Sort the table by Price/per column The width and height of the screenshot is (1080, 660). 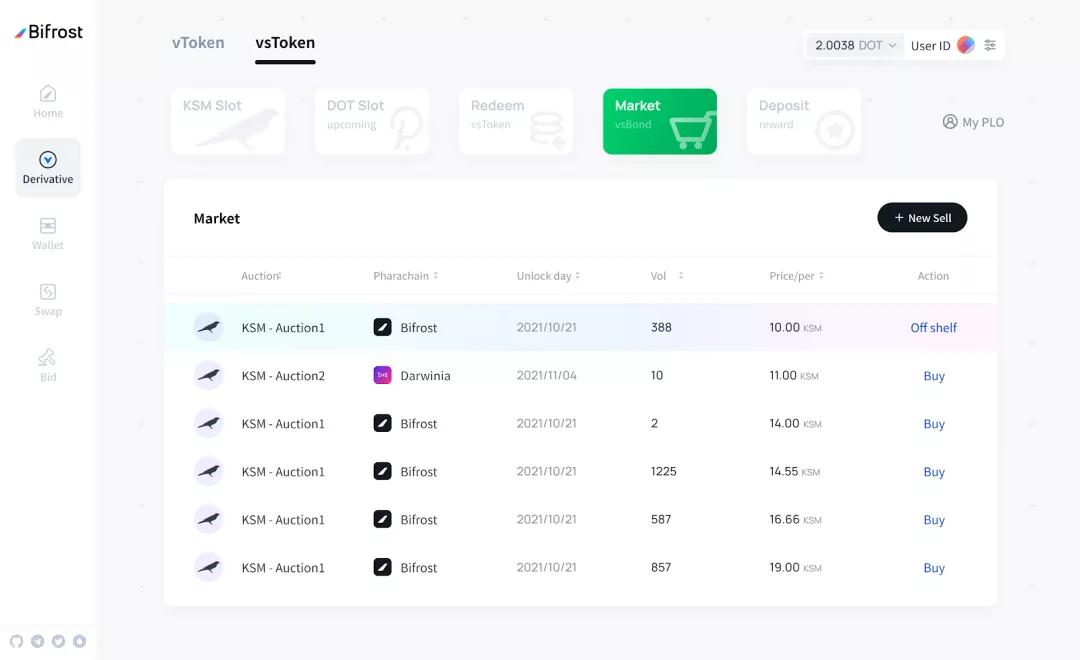pyautogui.click(x=796, y=276)
